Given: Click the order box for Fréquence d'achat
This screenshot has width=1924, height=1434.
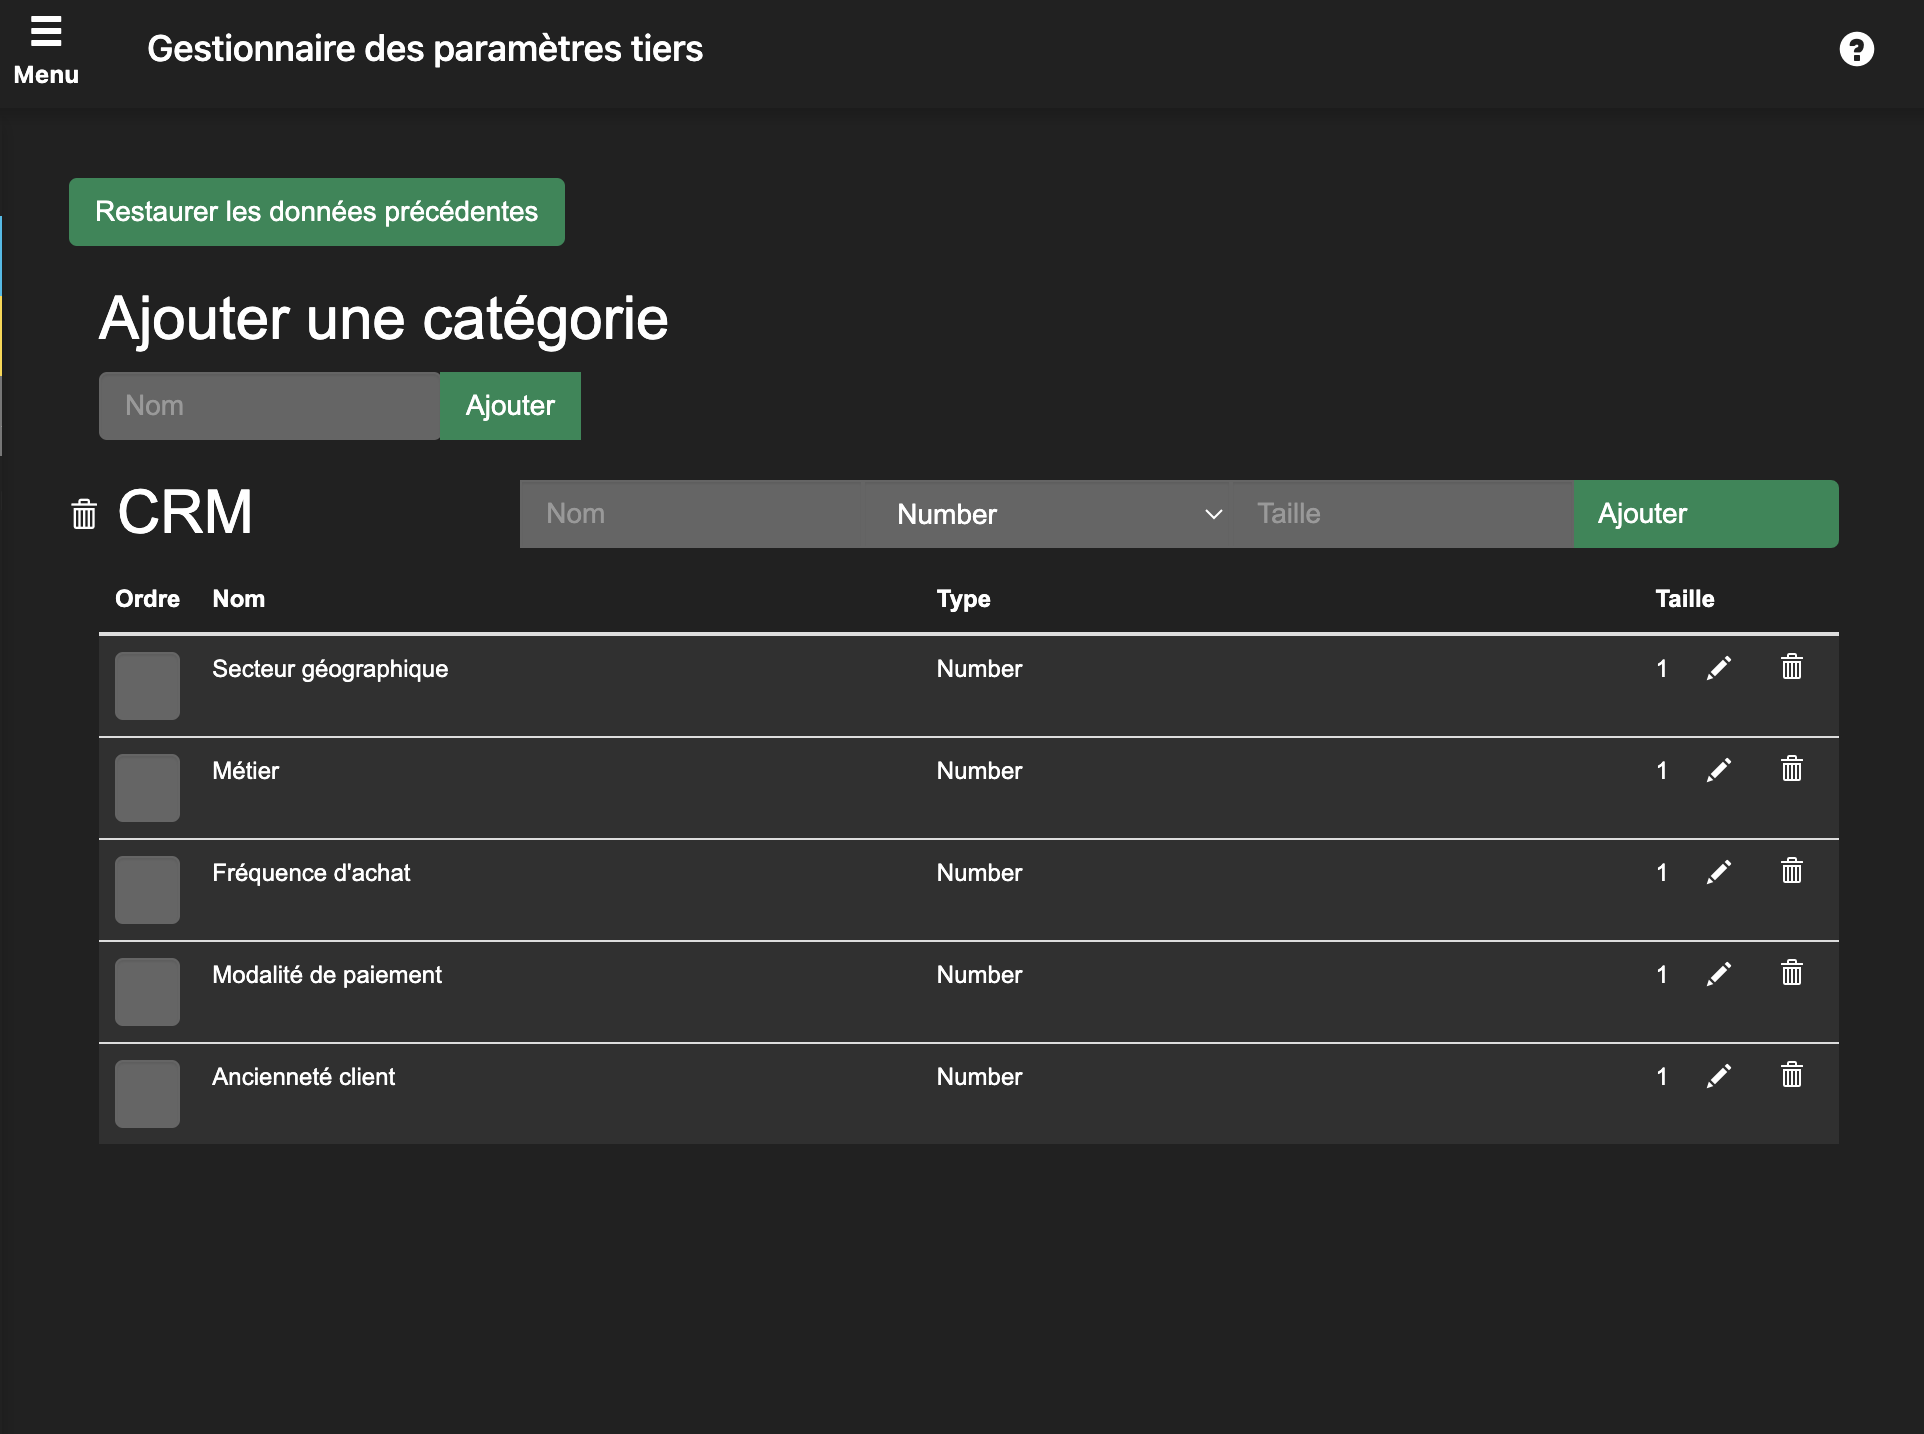Looking at the screenshot, I should (x=147, y=890).
